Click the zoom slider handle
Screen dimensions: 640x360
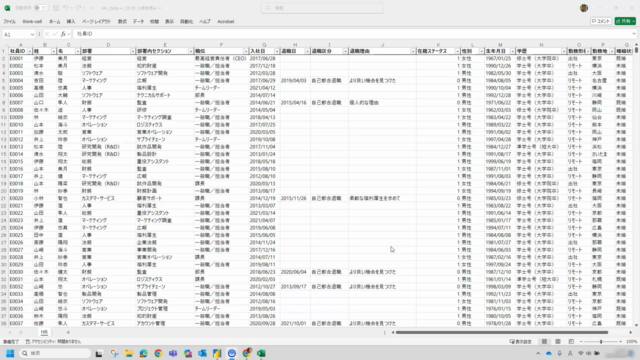[601, 342]
